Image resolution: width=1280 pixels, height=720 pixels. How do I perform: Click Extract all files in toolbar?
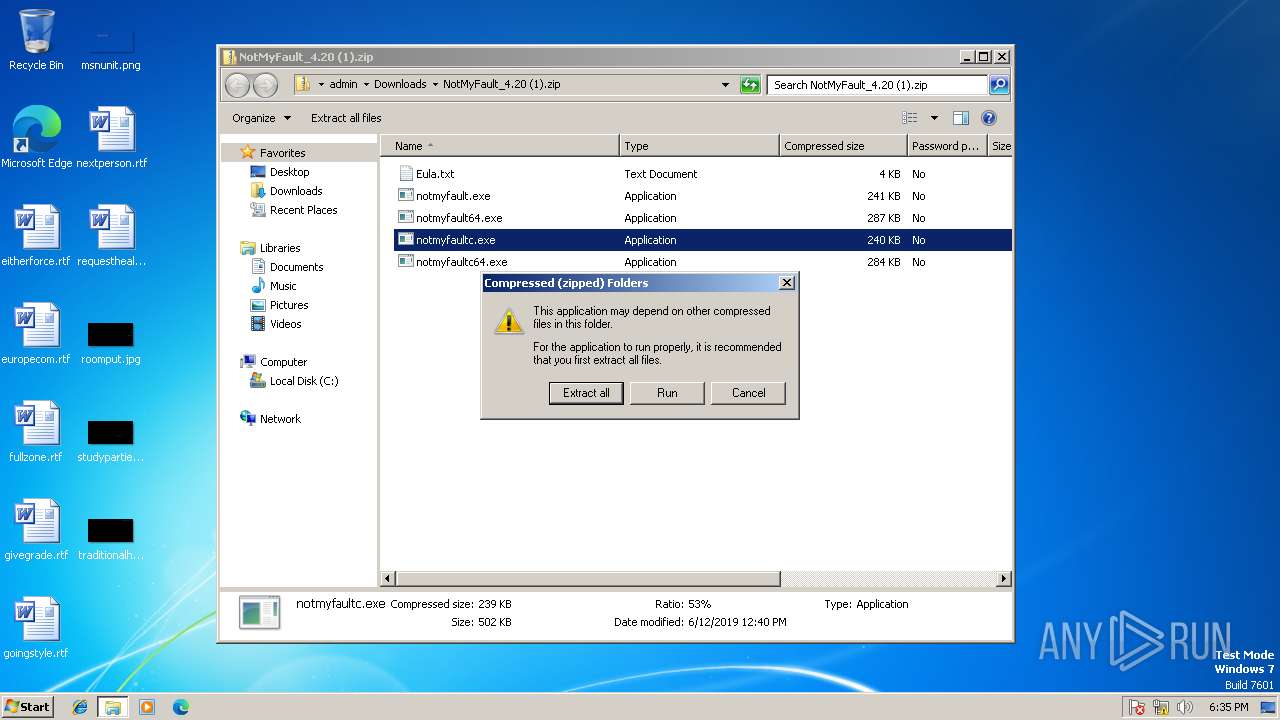click(346, 118)
